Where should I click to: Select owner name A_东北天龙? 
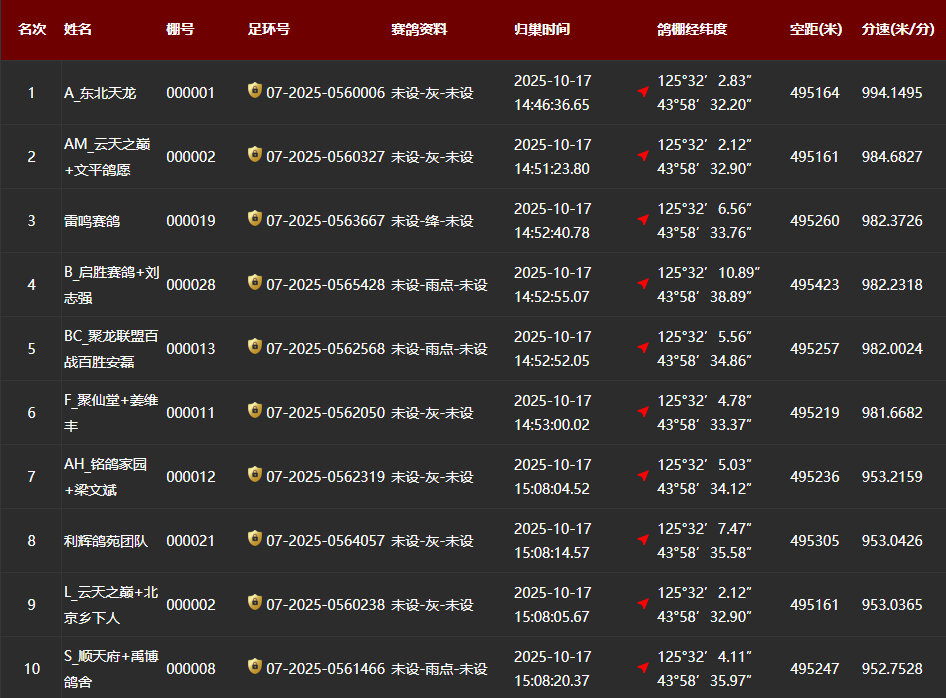100,93
